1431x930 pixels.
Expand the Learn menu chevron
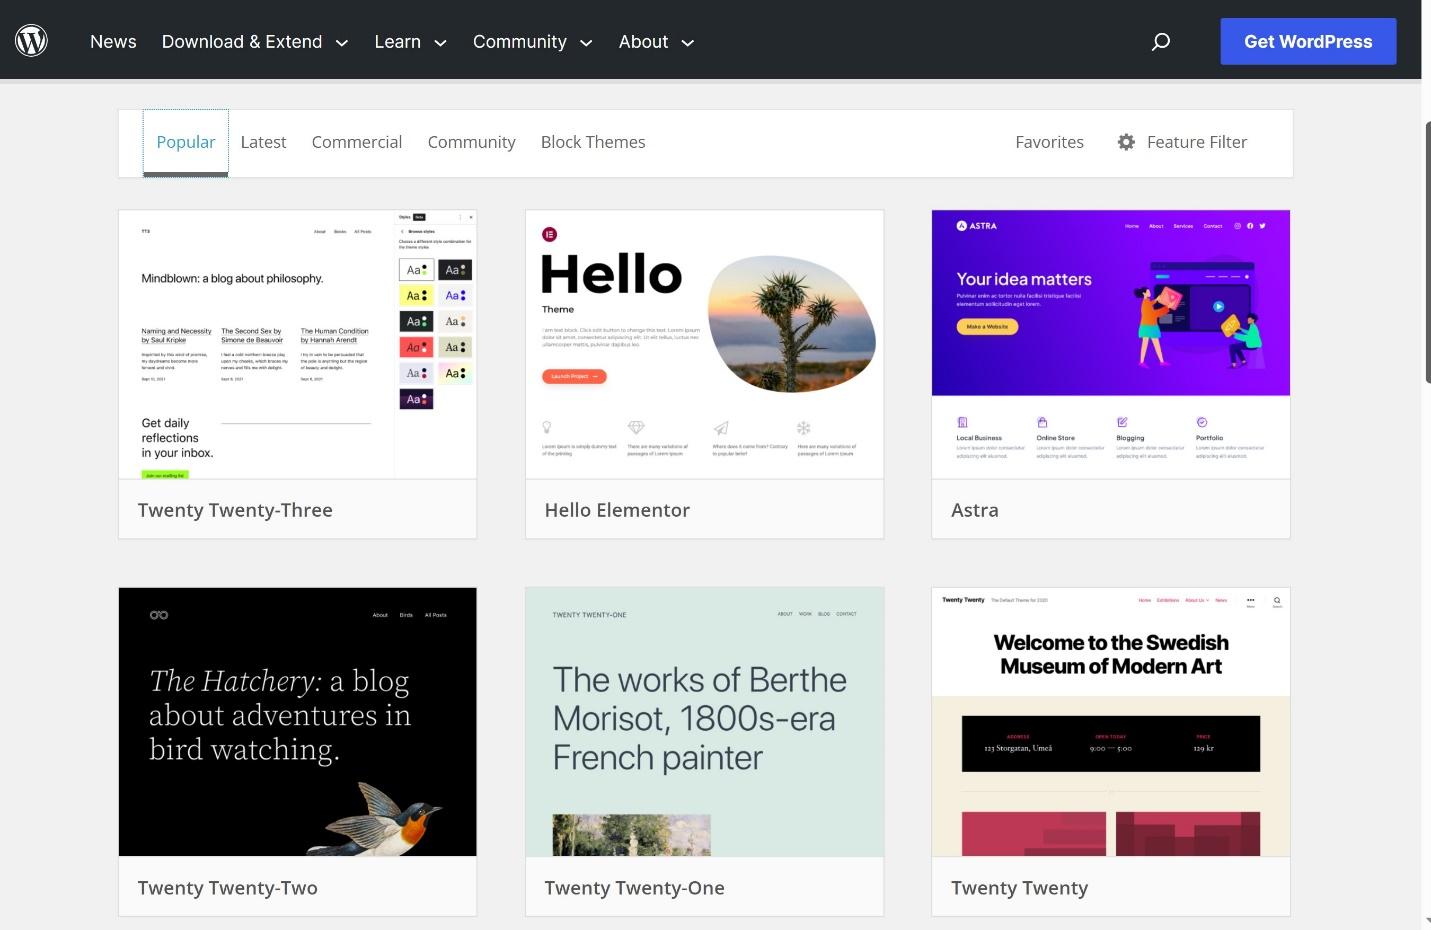pyautogui.click(x=440, y=43)
